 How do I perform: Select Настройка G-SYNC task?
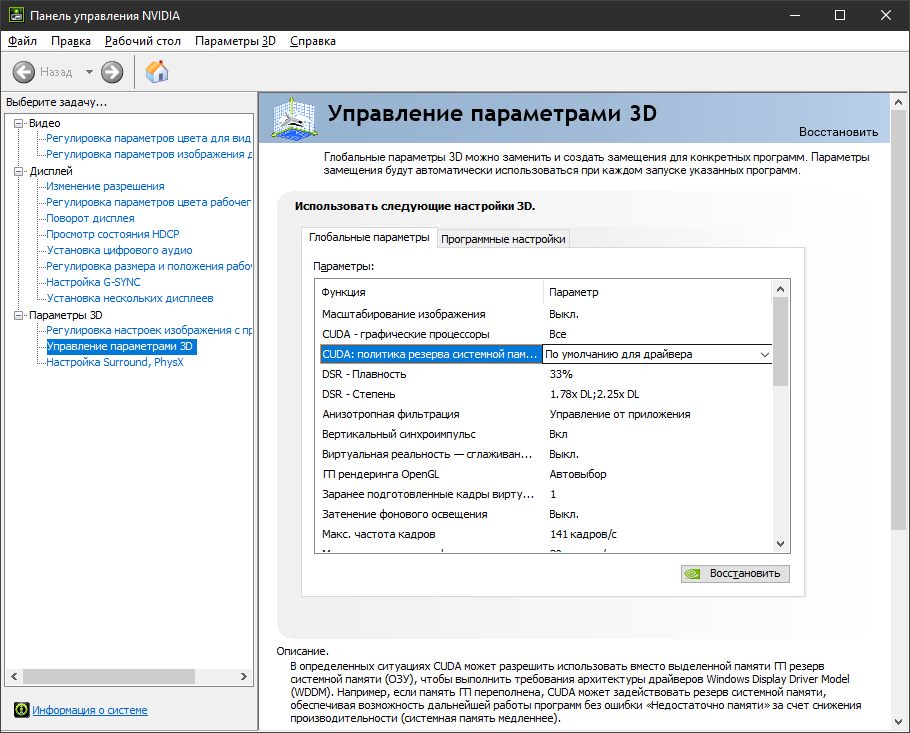click(x=93, y=282)
